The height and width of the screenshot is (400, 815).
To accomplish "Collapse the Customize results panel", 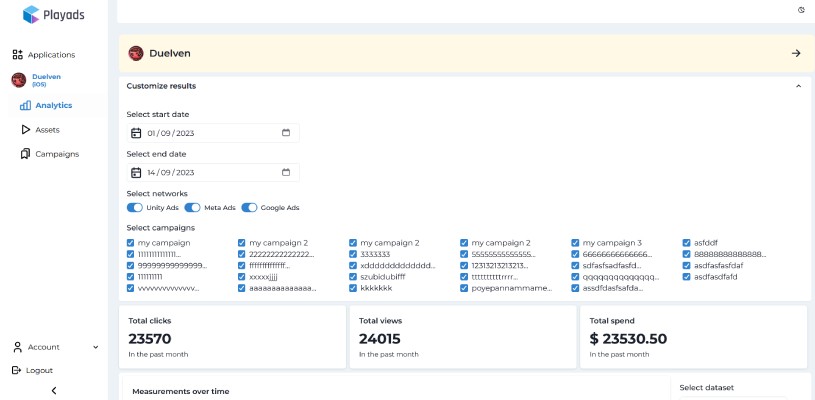I will (x=798, y=86).
